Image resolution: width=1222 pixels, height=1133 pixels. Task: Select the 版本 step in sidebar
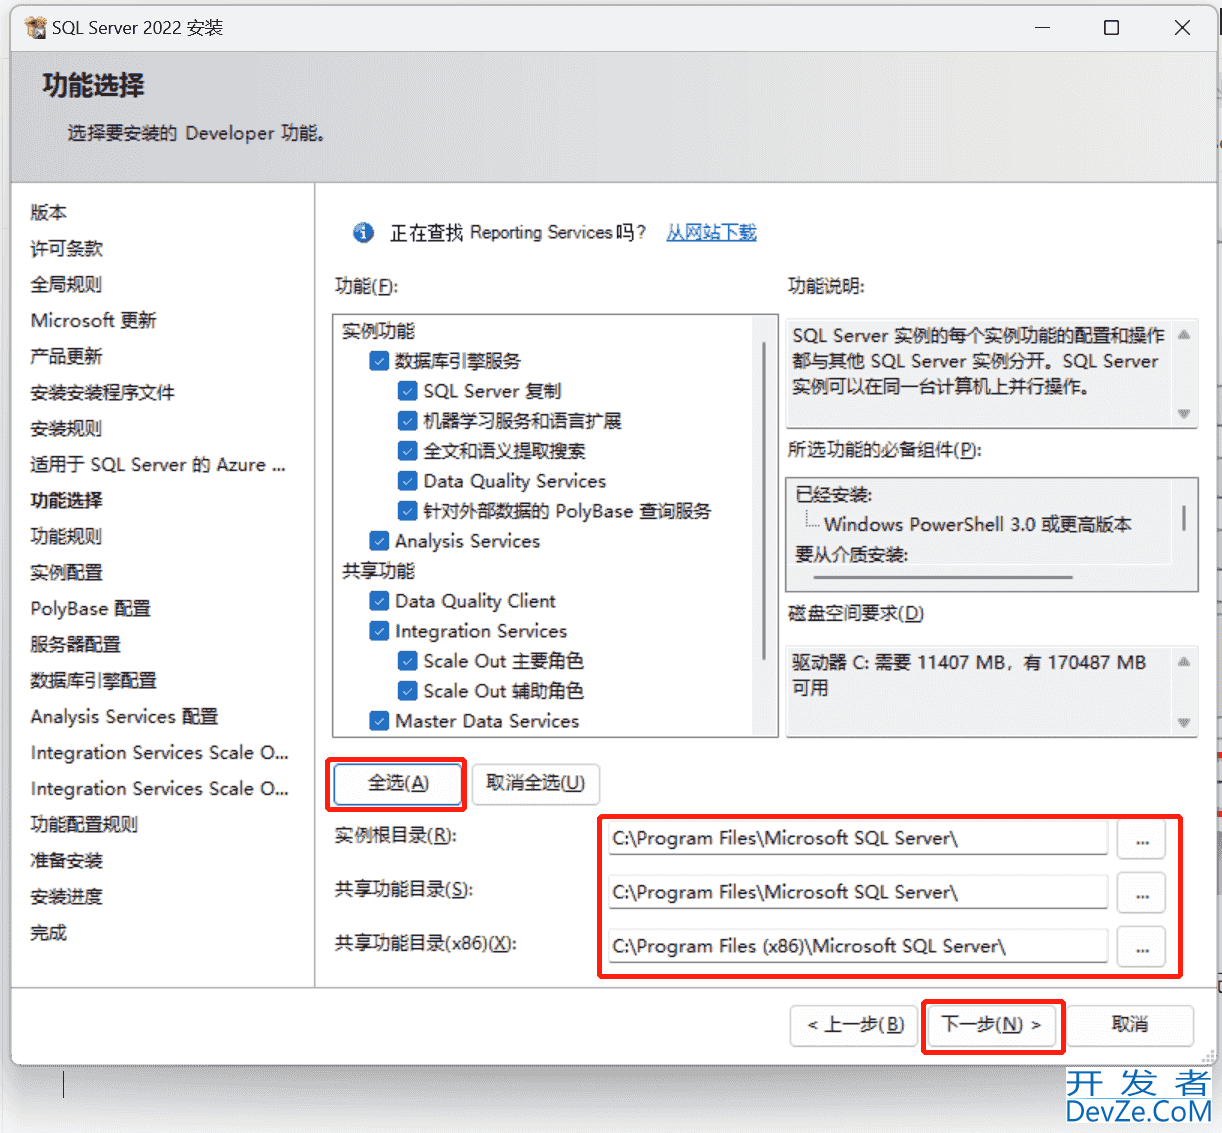coord(48,212)
